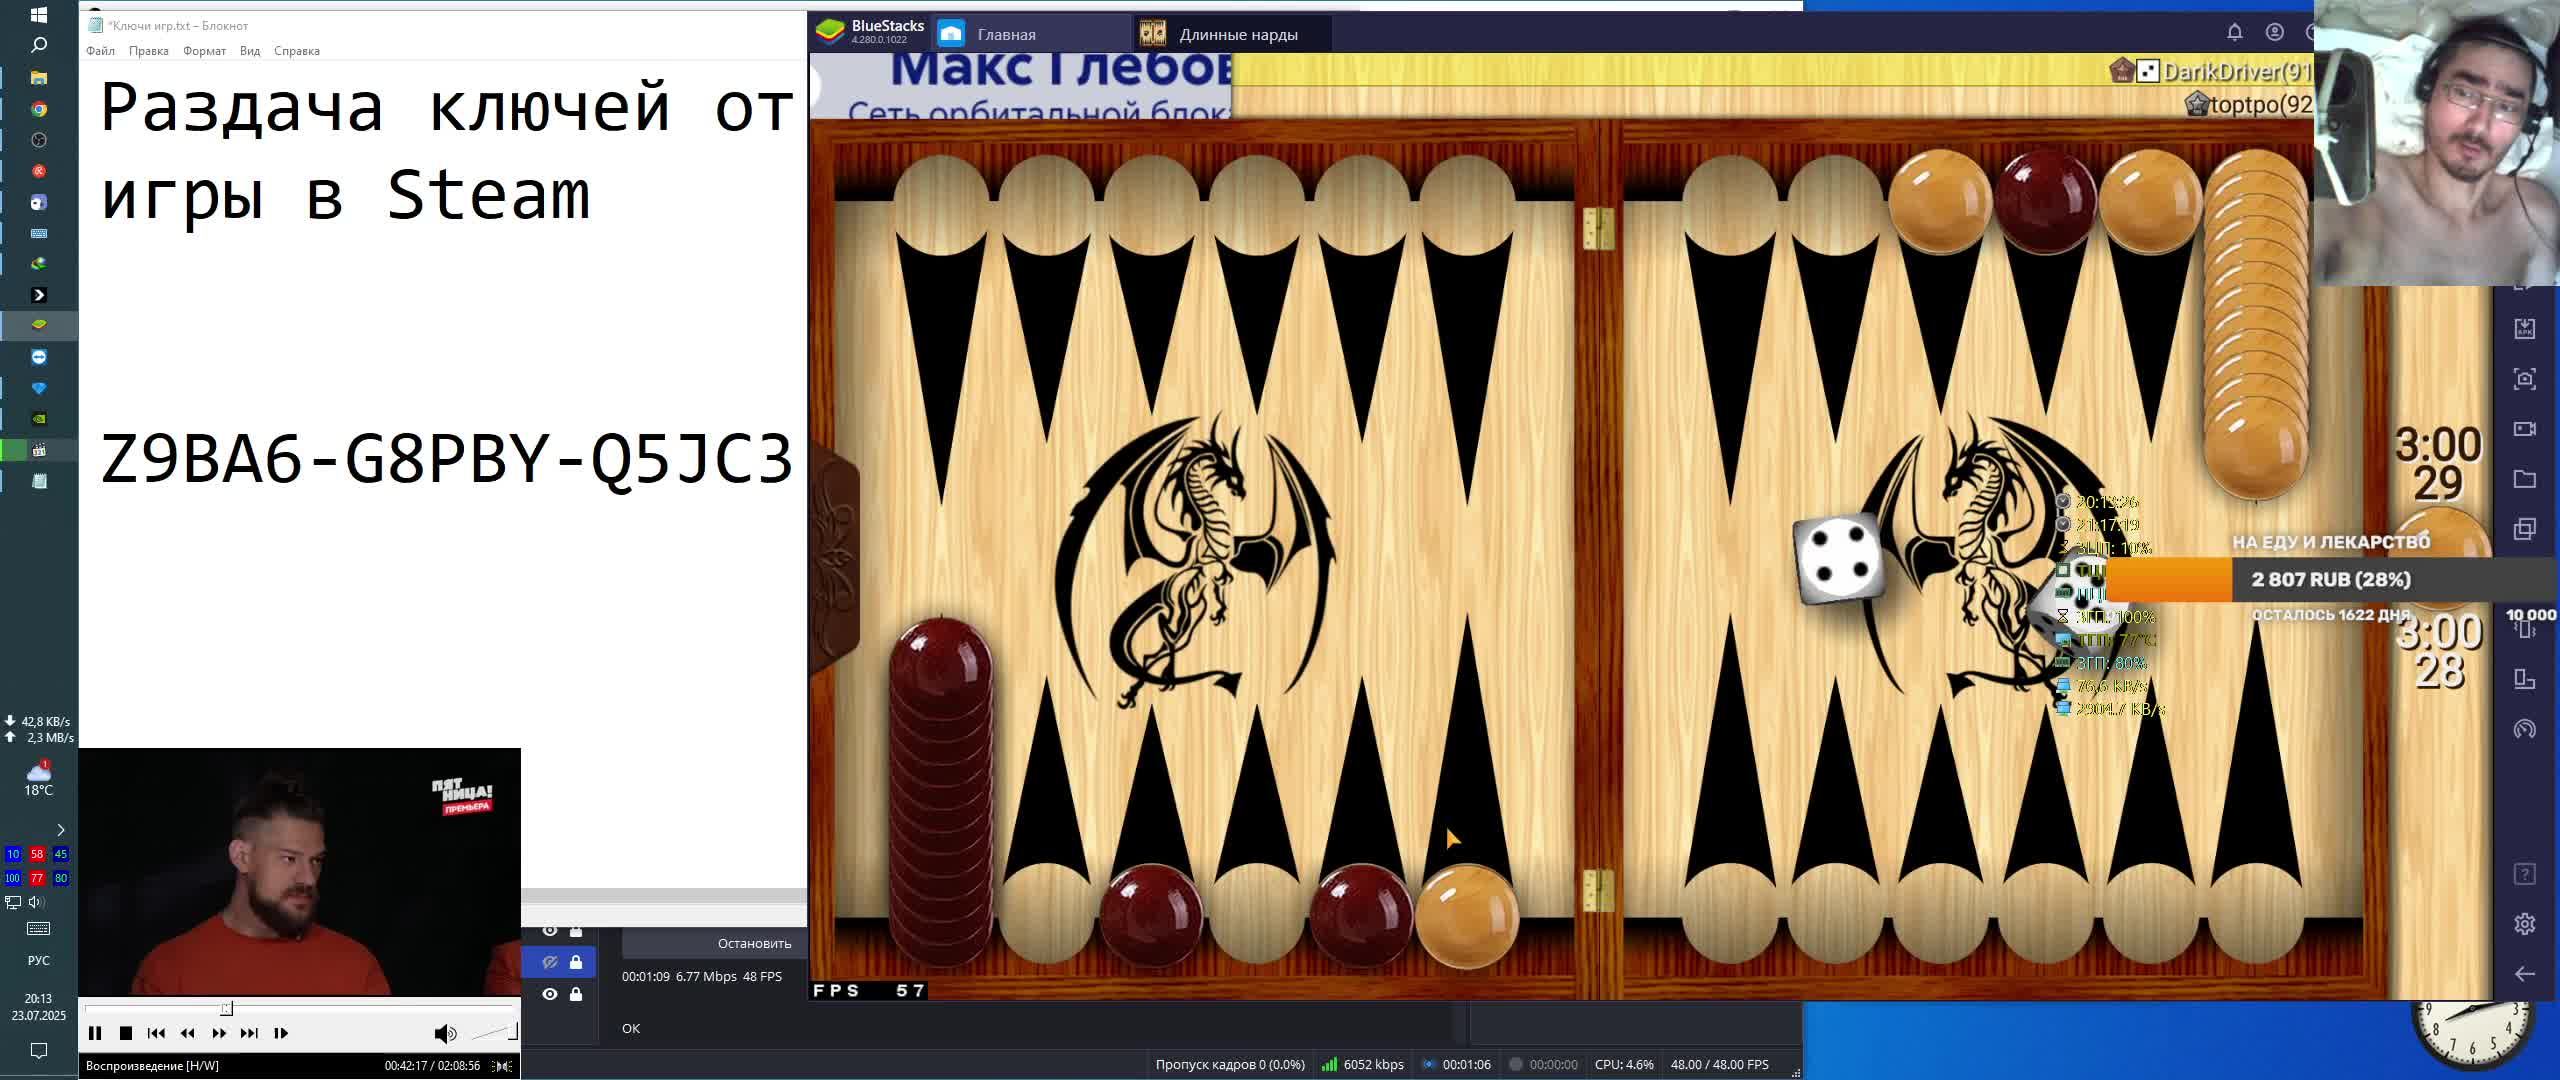The image size is (2560, 1080).
Task: Click BlueStacks back arrow
Action: point(2524,974)
